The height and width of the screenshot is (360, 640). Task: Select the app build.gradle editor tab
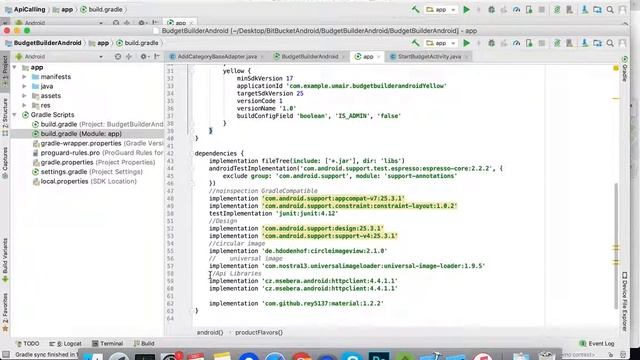pos(368,57)
